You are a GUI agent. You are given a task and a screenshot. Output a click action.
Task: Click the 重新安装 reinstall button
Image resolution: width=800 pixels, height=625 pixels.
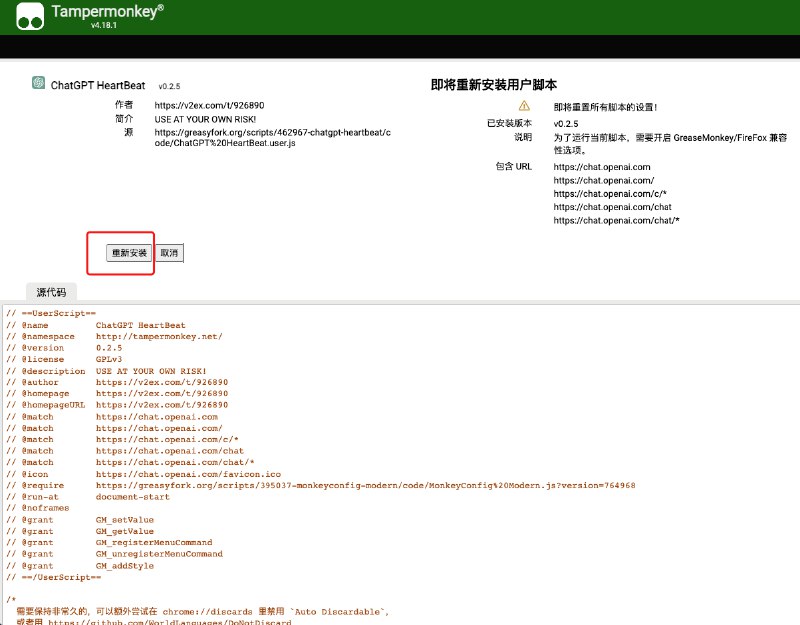pos(129,253)
